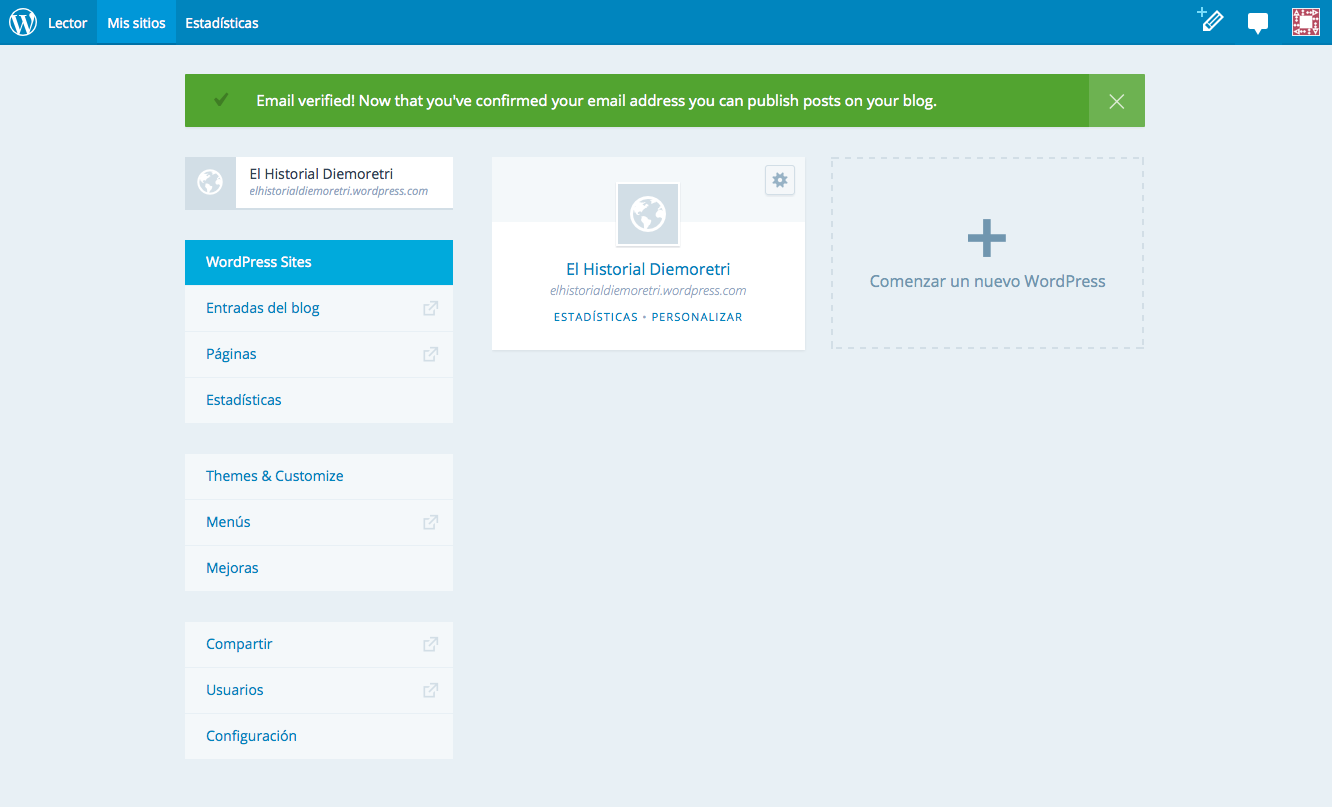
Task: Click the plus icon to add new WordPress
Action: tap(987, 238)
